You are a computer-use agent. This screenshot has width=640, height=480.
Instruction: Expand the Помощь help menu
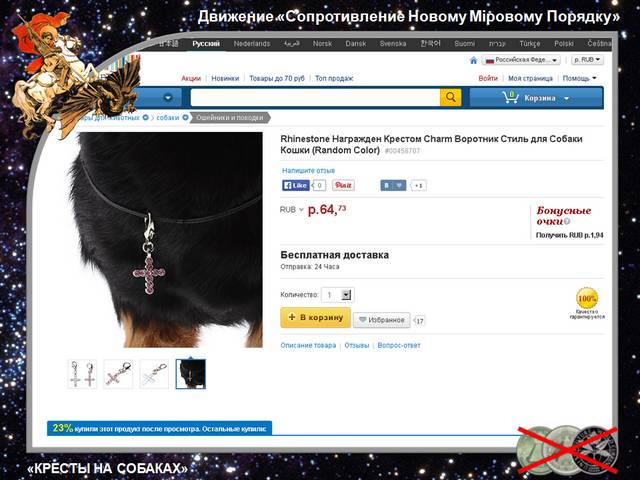click(579, 78)
